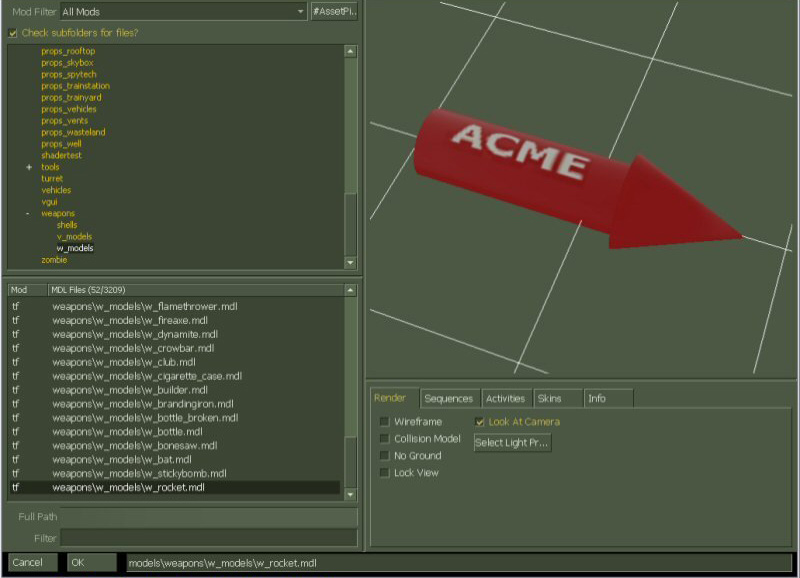Enable the No Ground checkbox

point(385,456)
